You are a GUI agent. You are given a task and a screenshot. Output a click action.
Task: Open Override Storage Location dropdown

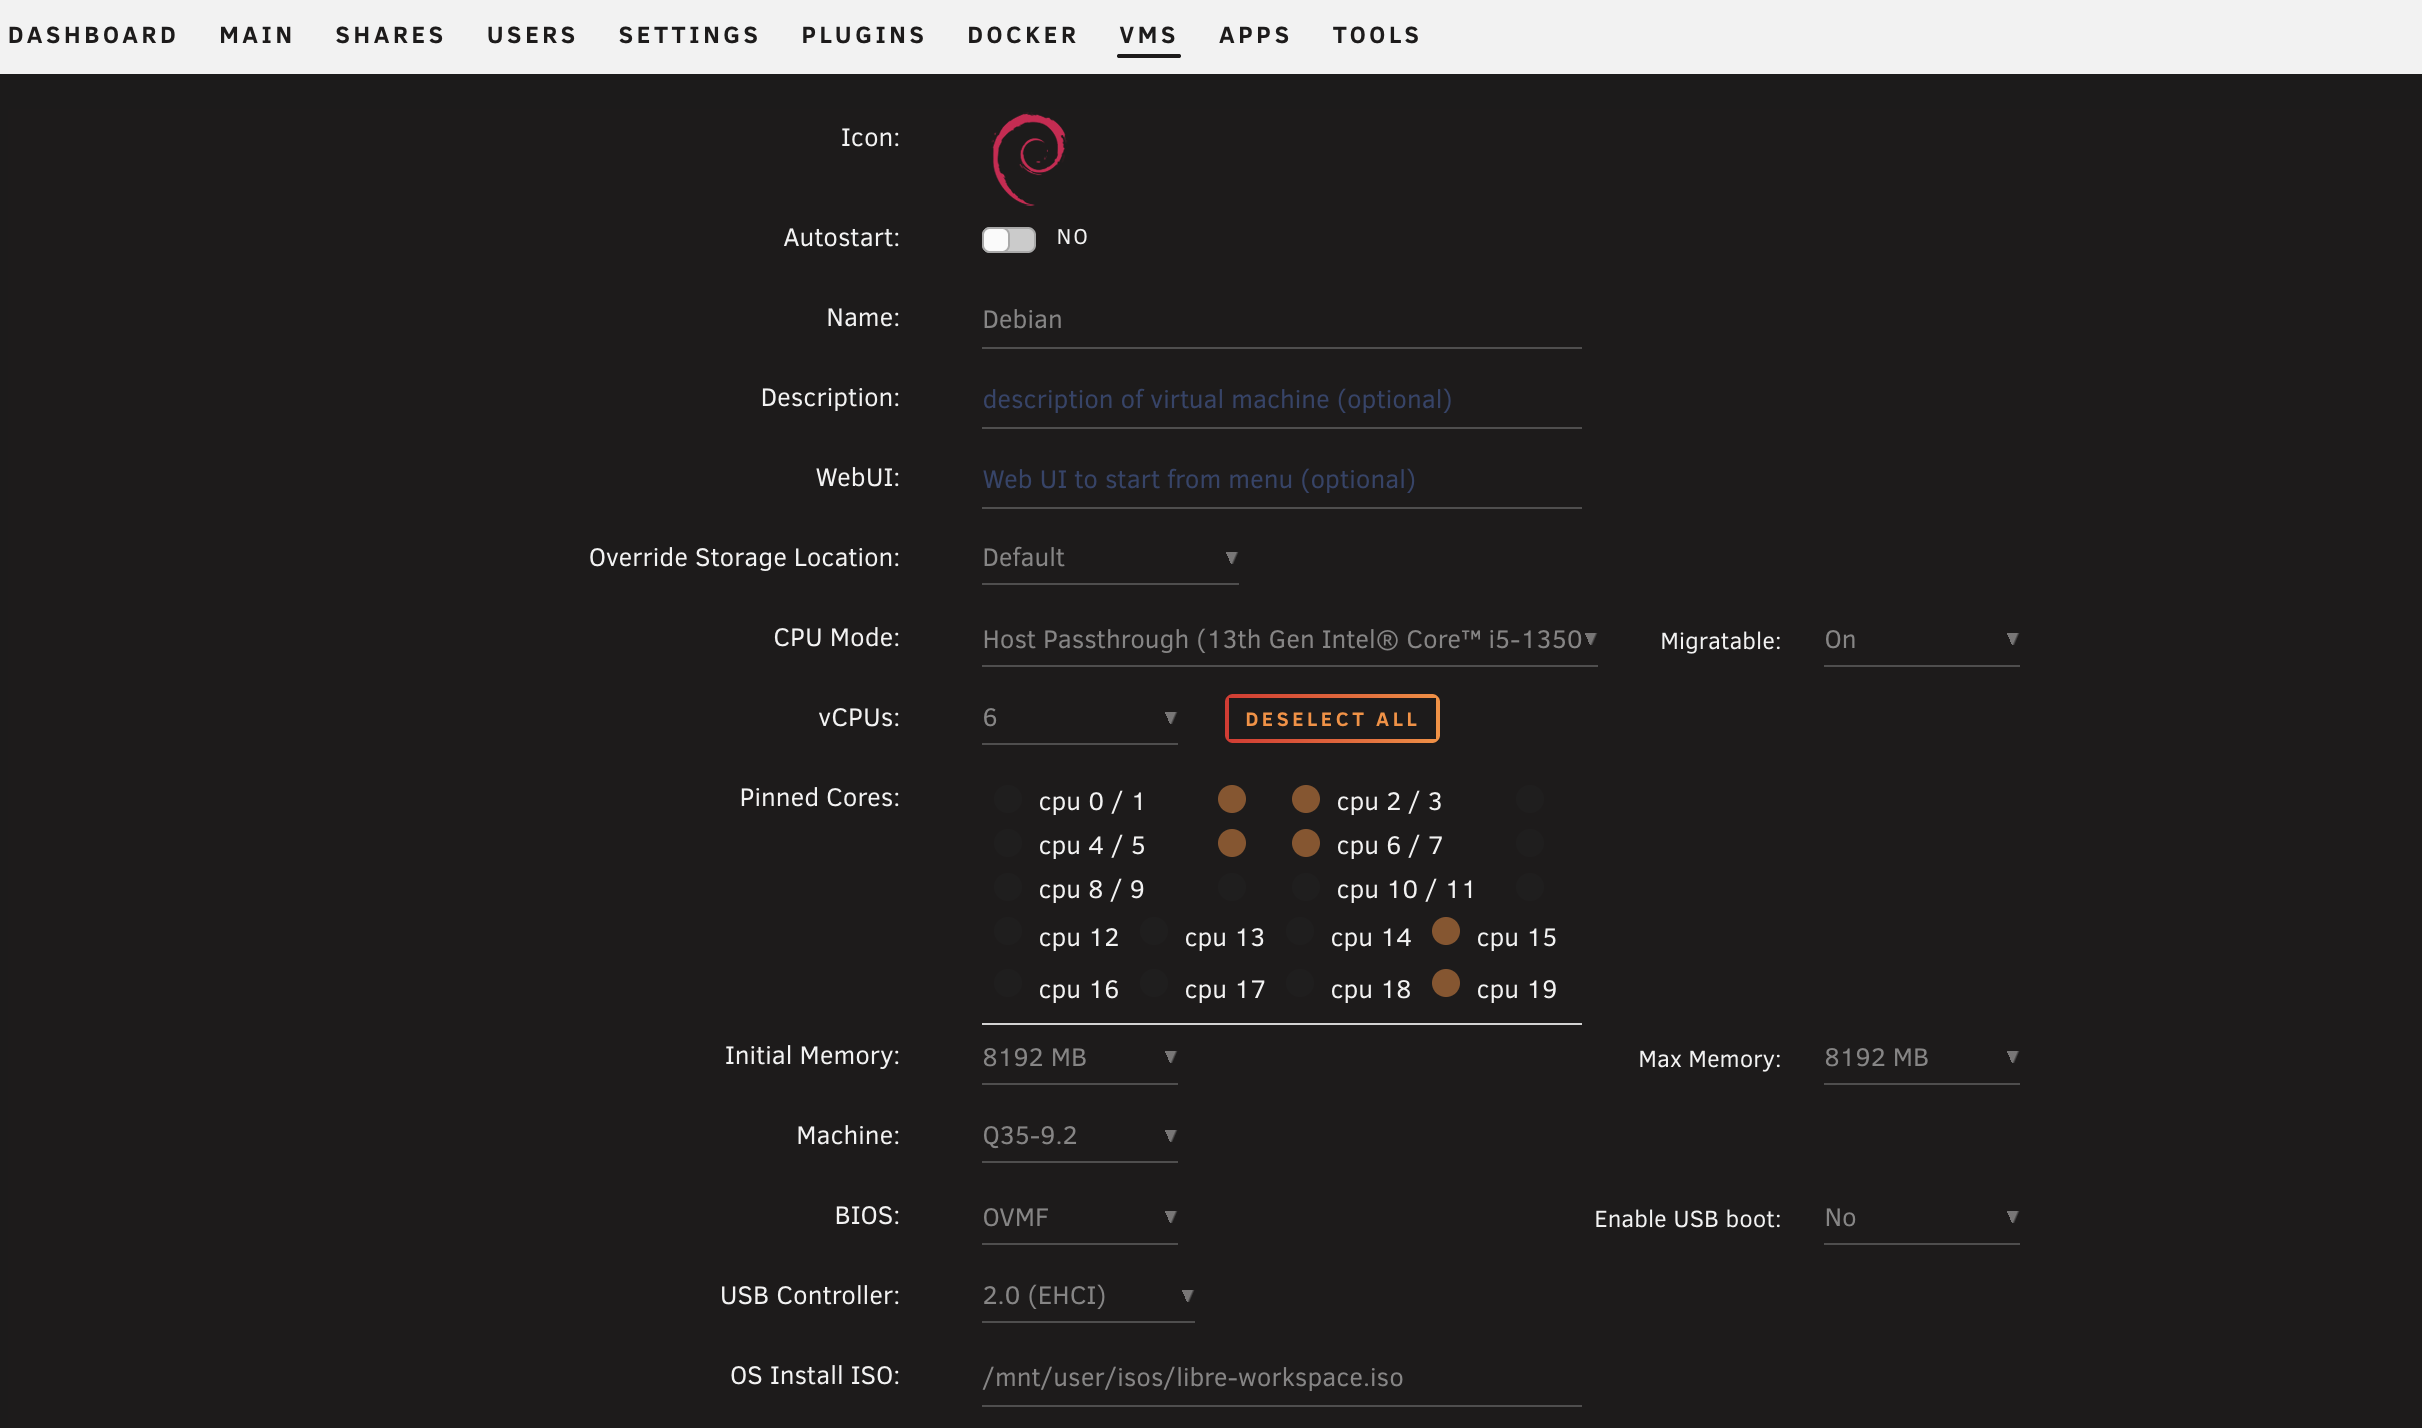click(1109, 558)
